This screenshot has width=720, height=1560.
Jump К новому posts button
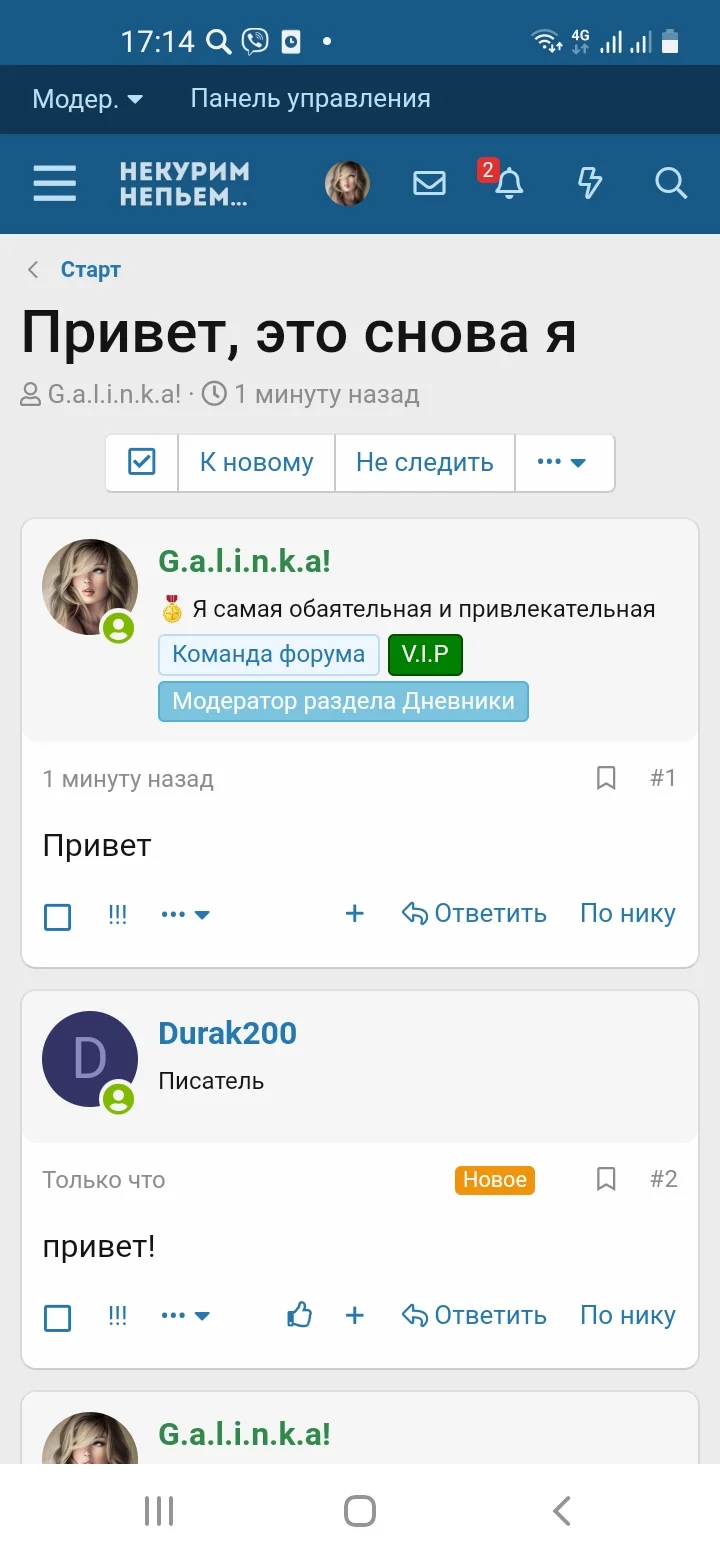[x=257, y=462]
